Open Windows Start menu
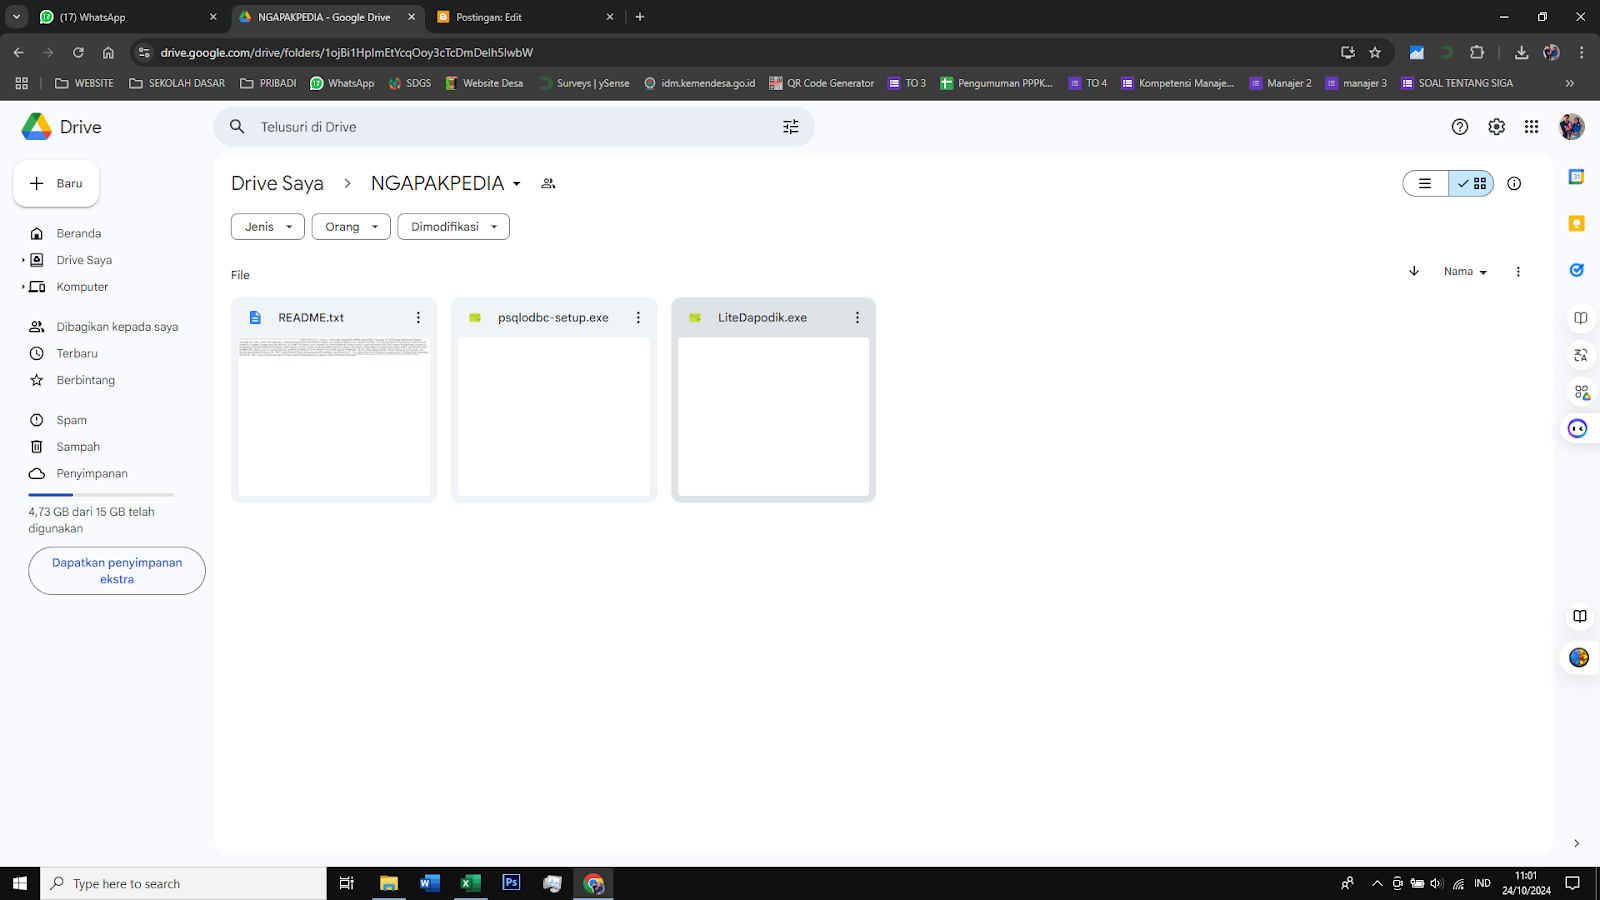The image size is (1600, 900). point(20,883)
